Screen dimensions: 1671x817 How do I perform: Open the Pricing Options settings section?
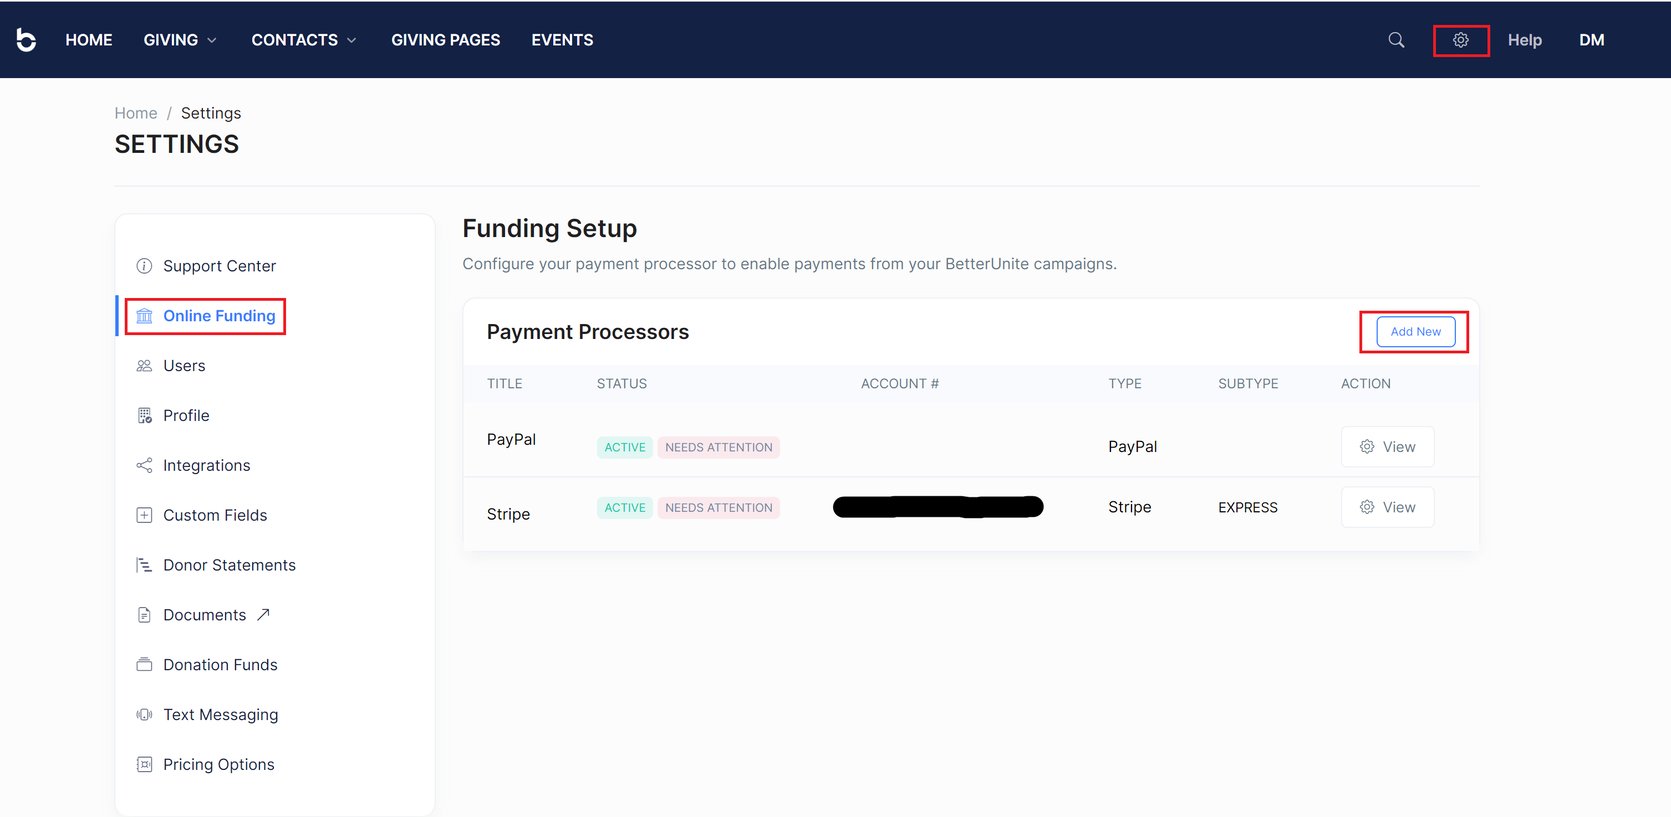(x=219, y=765)
